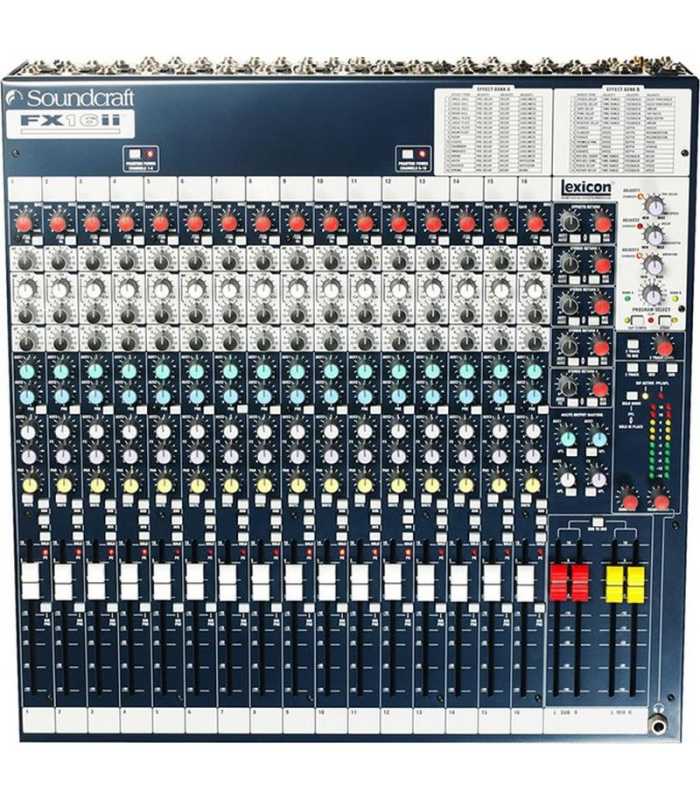Adjust channel 8 red gain knob

click(263, 223)
